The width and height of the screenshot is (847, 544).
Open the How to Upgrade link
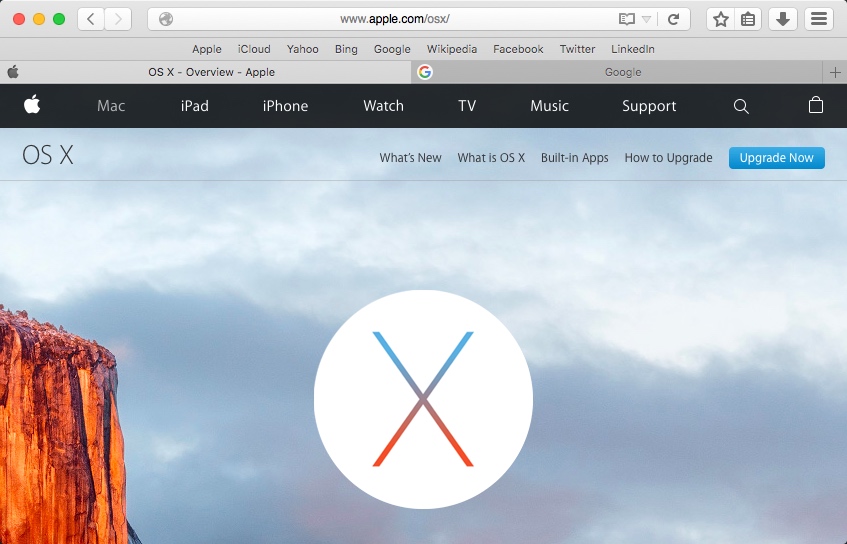[x=668, y=158]
